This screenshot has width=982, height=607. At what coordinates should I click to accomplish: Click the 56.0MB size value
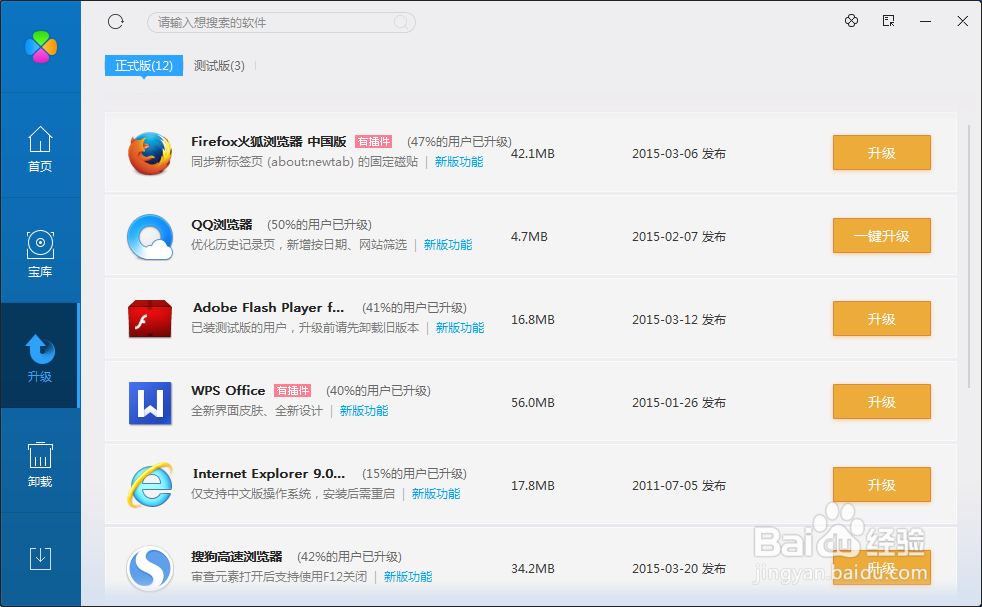[x=532, y=402]
